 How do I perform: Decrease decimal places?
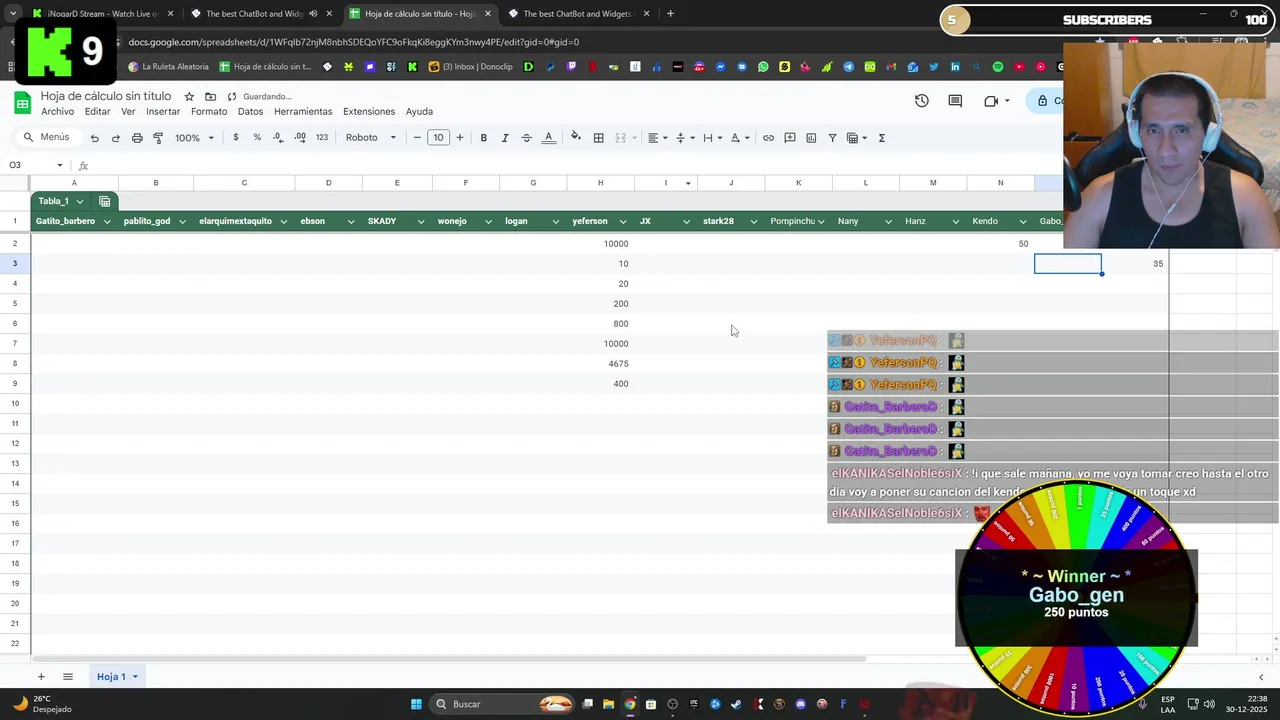279,138
